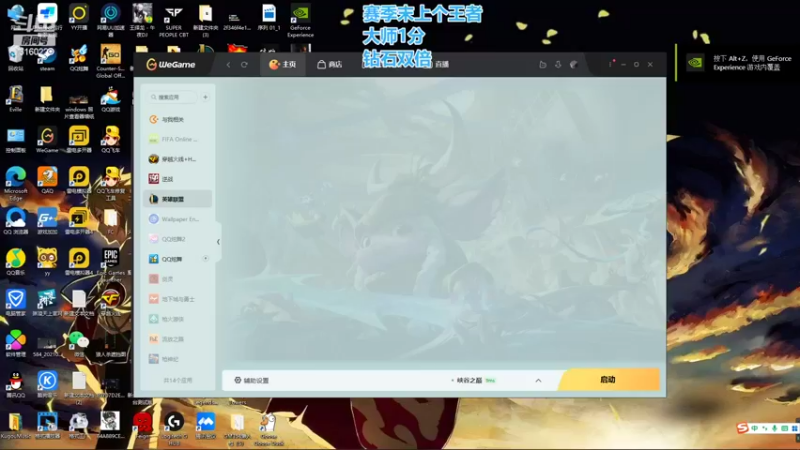Select 与我相关 in the sidebar
Image resolution: width=800 pixels, height=450 pixels.
click(x=178, y=119)
